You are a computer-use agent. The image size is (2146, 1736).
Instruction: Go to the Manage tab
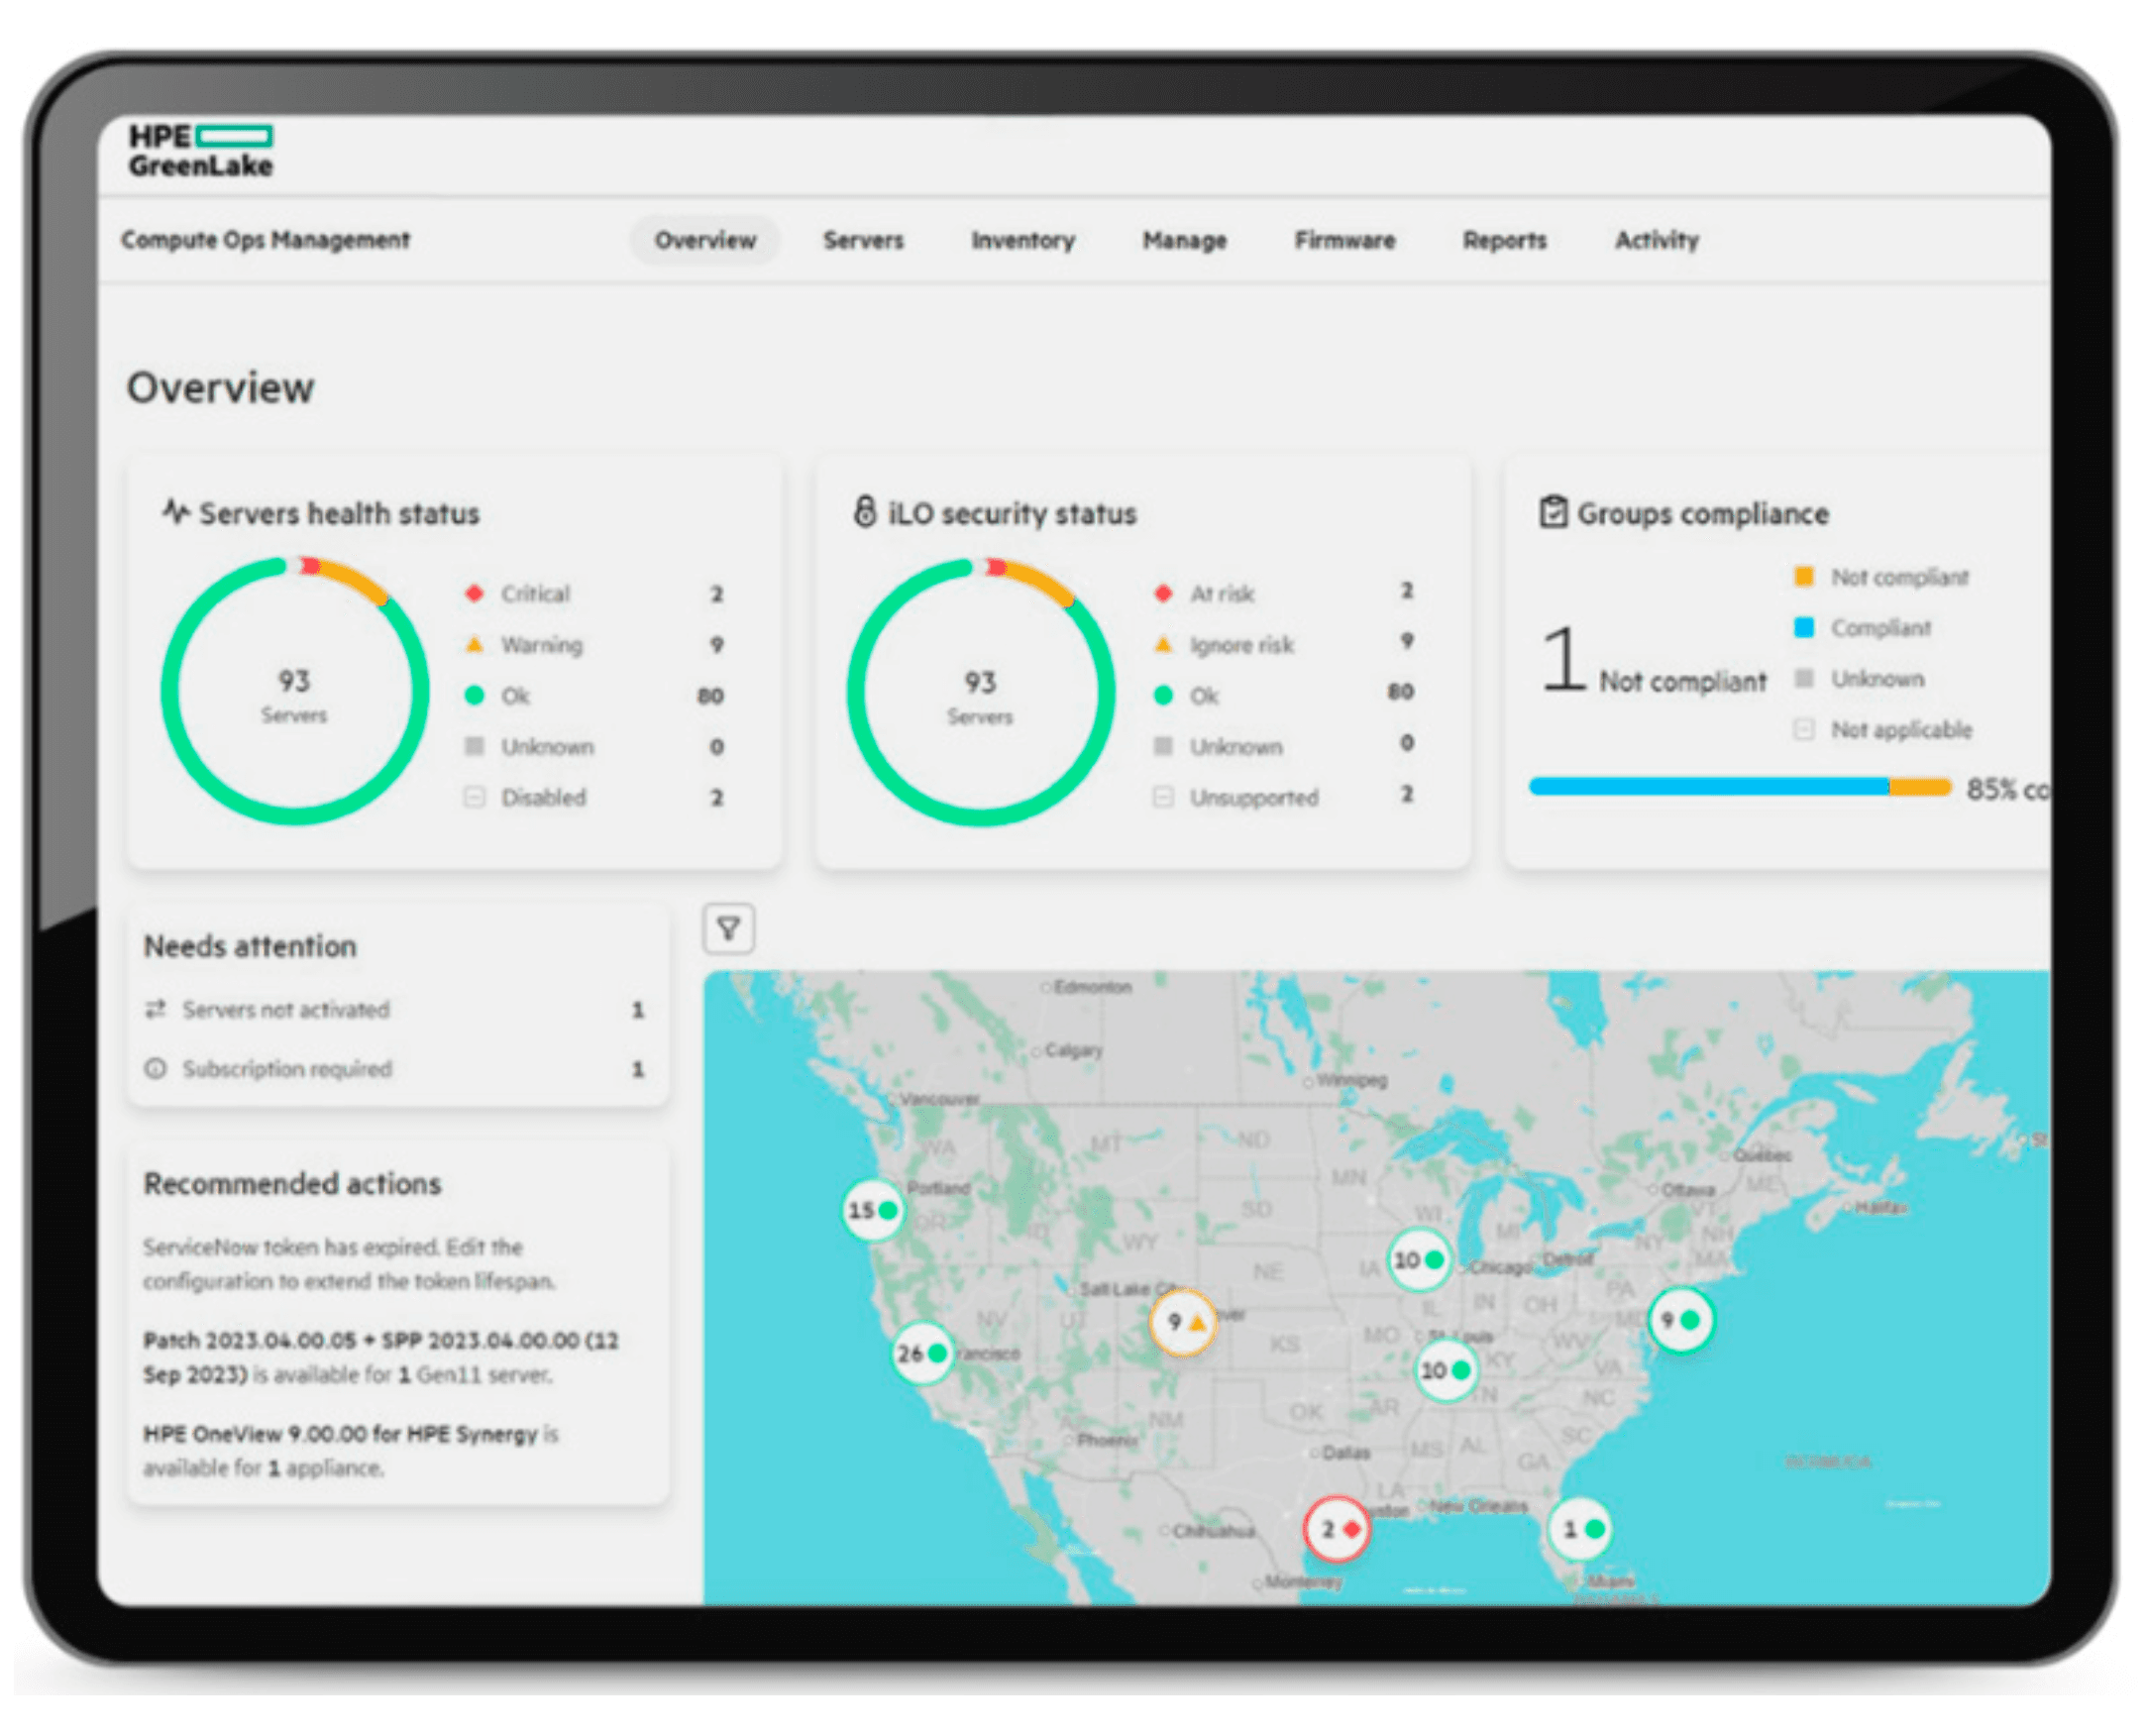click(1184, 240)
